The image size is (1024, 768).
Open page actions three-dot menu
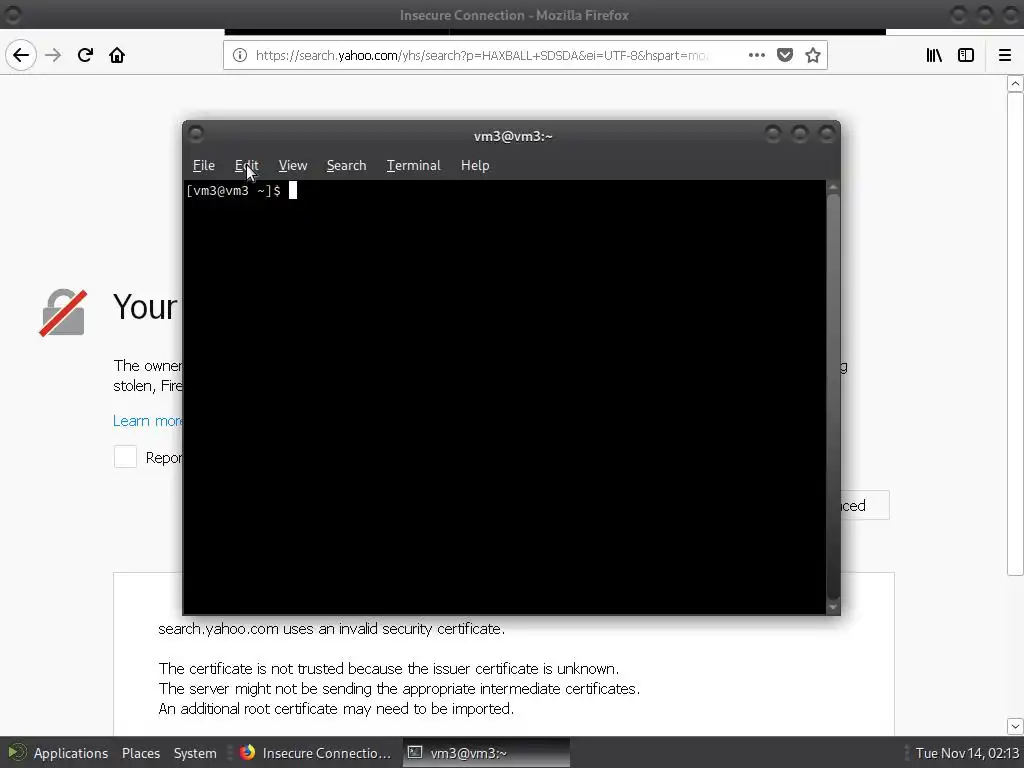click(x=756, y=56)
